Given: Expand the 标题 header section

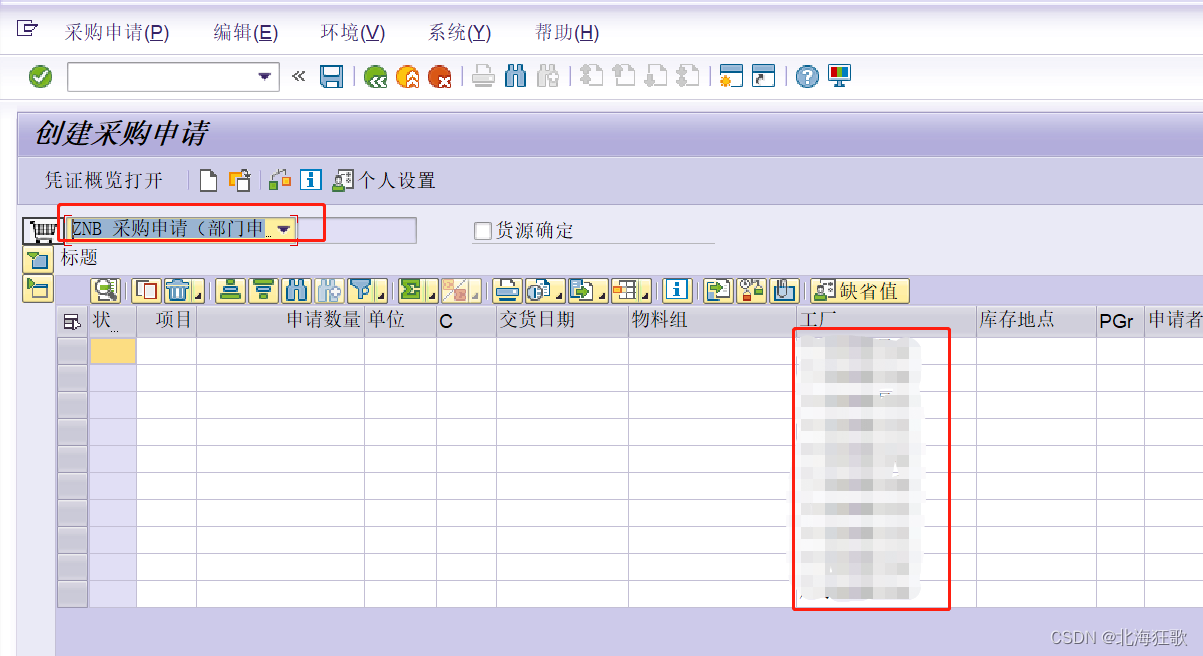Looking at the screenshot, I should (x=36, y=260).
